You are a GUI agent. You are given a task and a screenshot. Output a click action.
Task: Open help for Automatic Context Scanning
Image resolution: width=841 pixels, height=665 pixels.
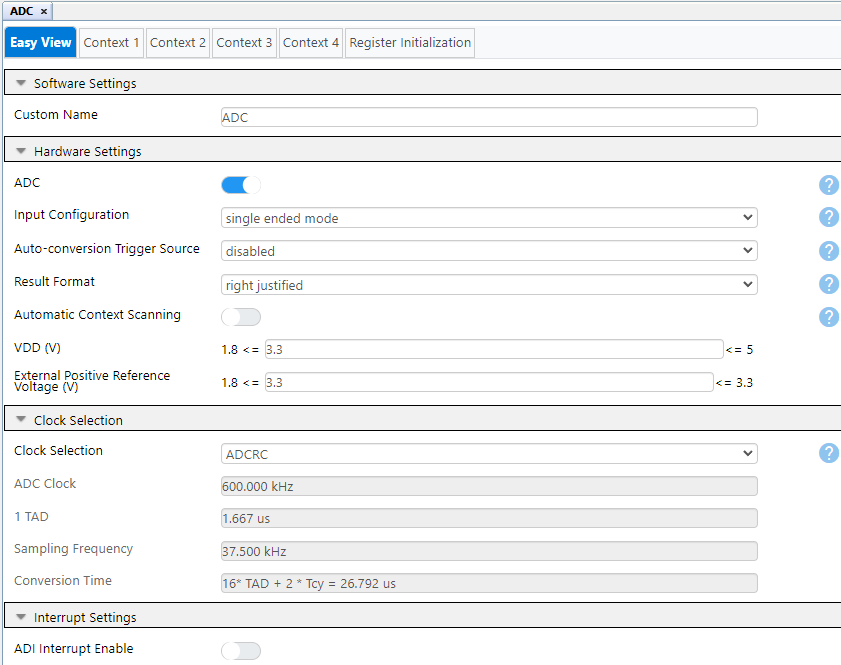[828, 317]
